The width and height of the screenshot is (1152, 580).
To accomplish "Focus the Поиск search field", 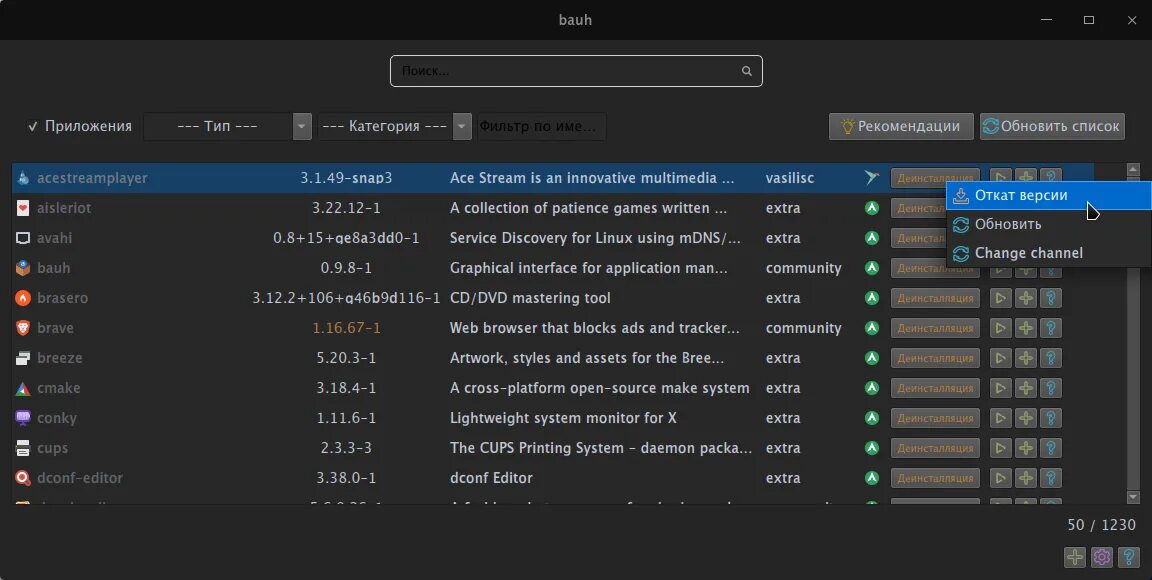I will click(x=576, y=71).
